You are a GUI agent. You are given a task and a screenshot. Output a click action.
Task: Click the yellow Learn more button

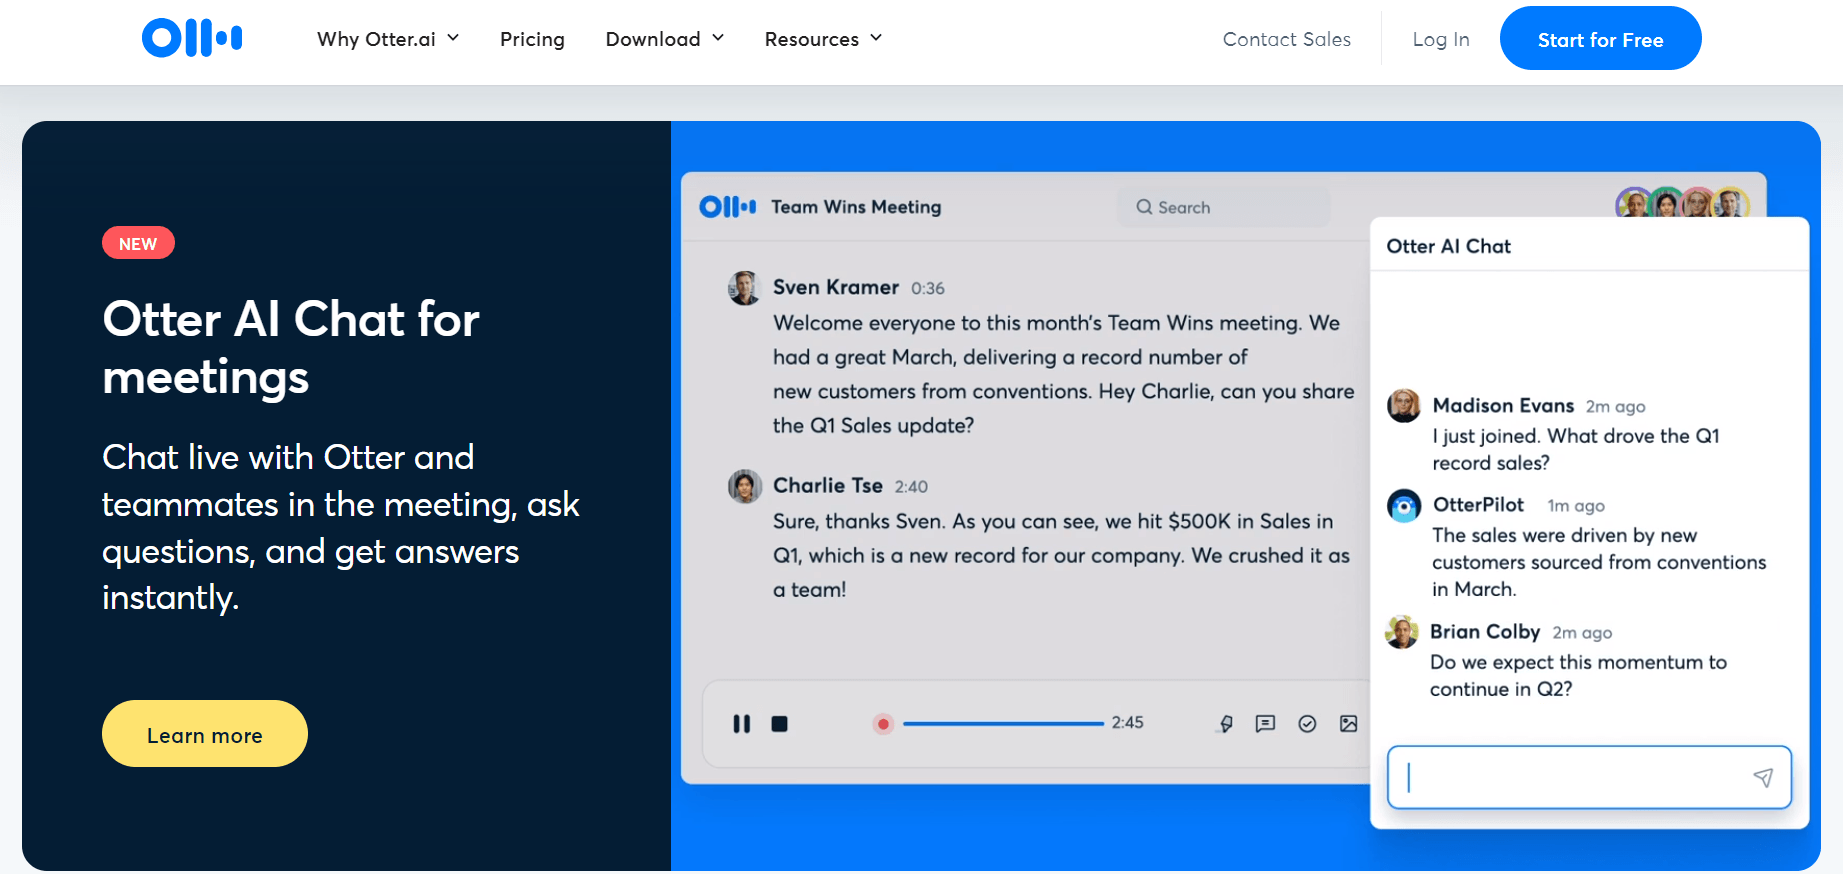205,734
